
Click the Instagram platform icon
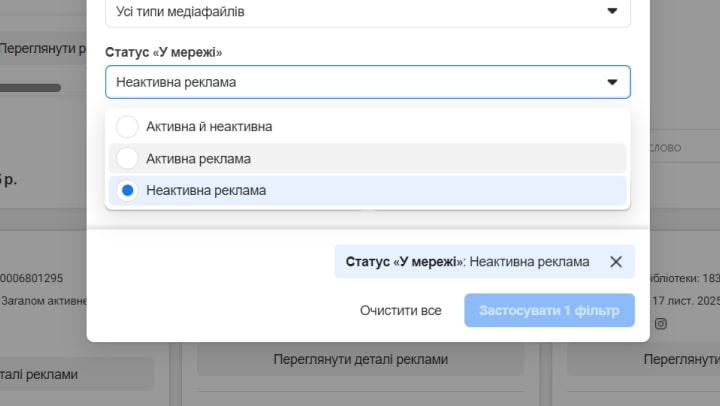coord(661,323)
